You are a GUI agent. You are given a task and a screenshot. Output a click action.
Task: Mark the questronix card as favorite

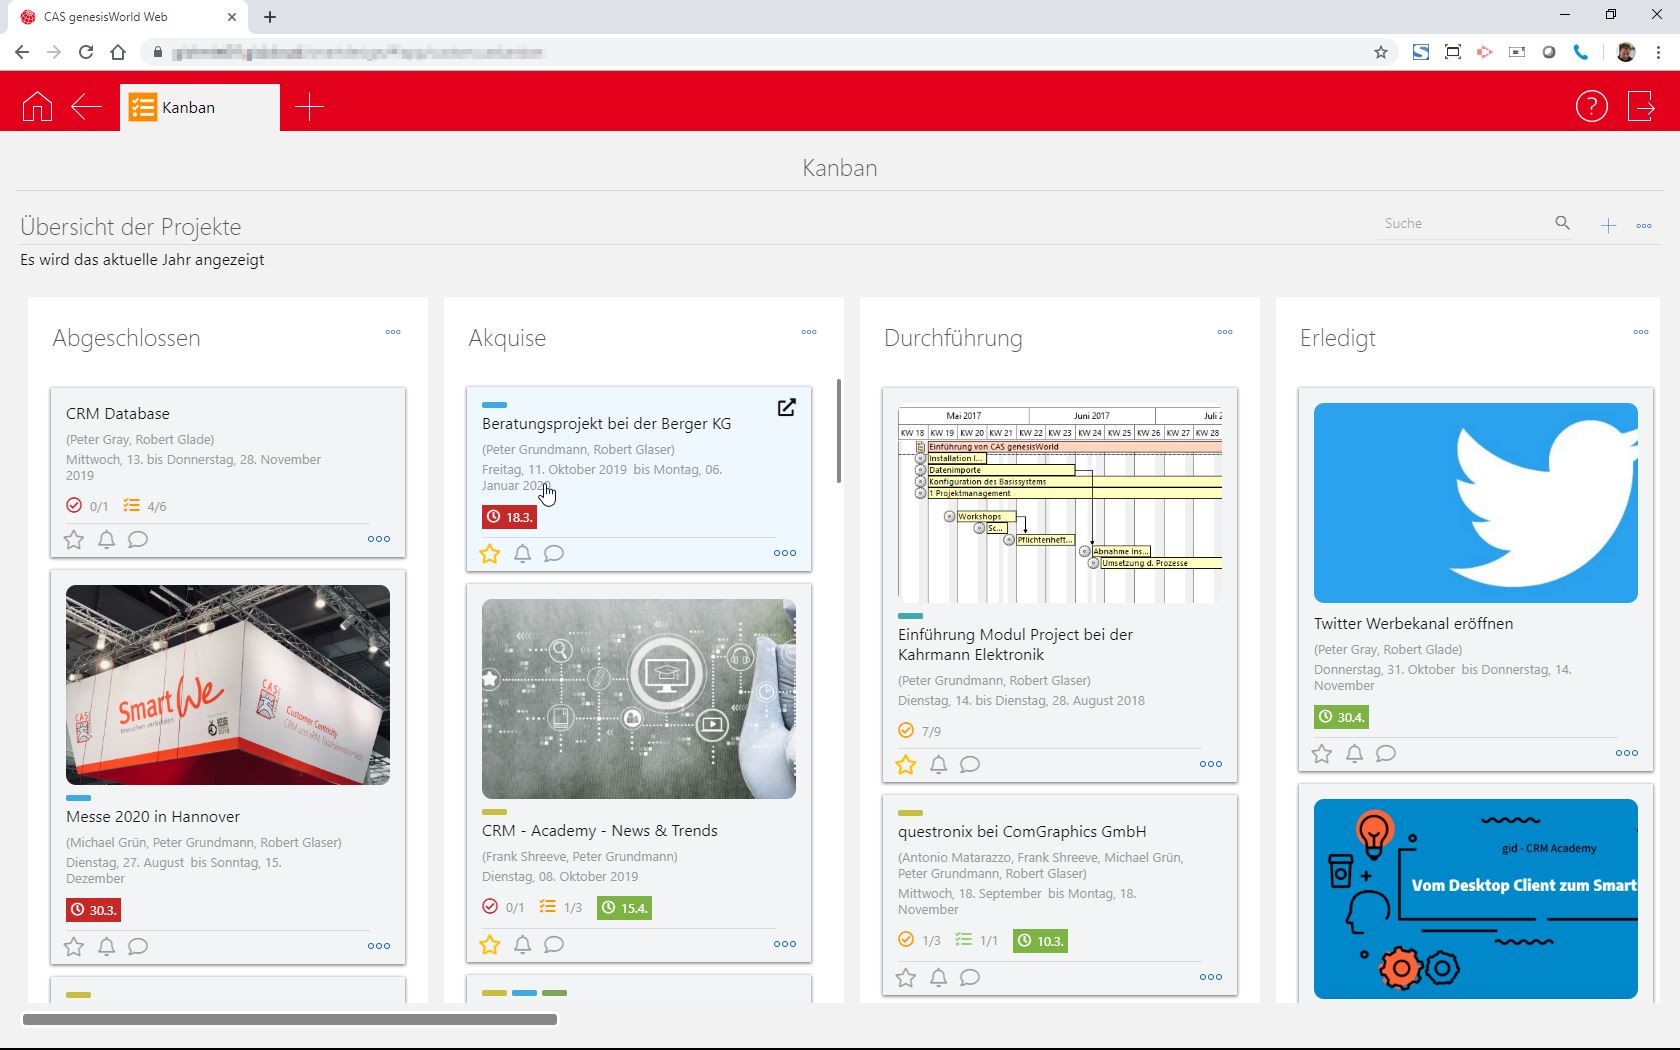[x=906, y=978]
